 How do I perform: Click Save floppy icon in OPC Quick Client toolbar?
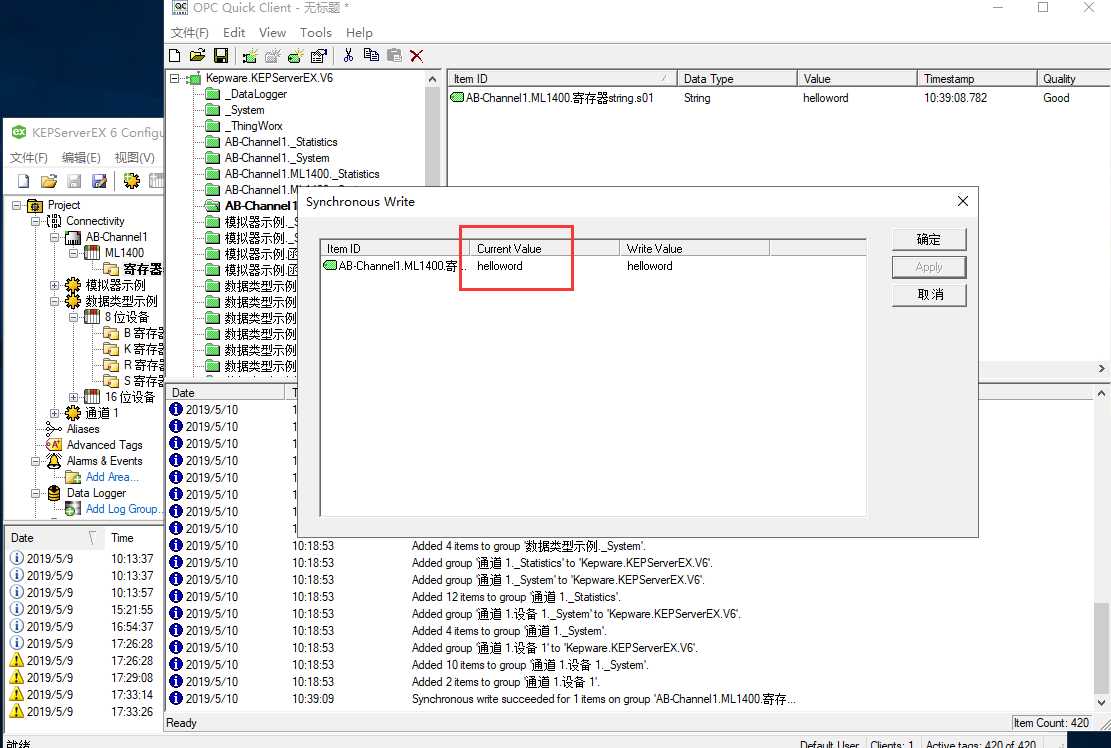point(221,55)
